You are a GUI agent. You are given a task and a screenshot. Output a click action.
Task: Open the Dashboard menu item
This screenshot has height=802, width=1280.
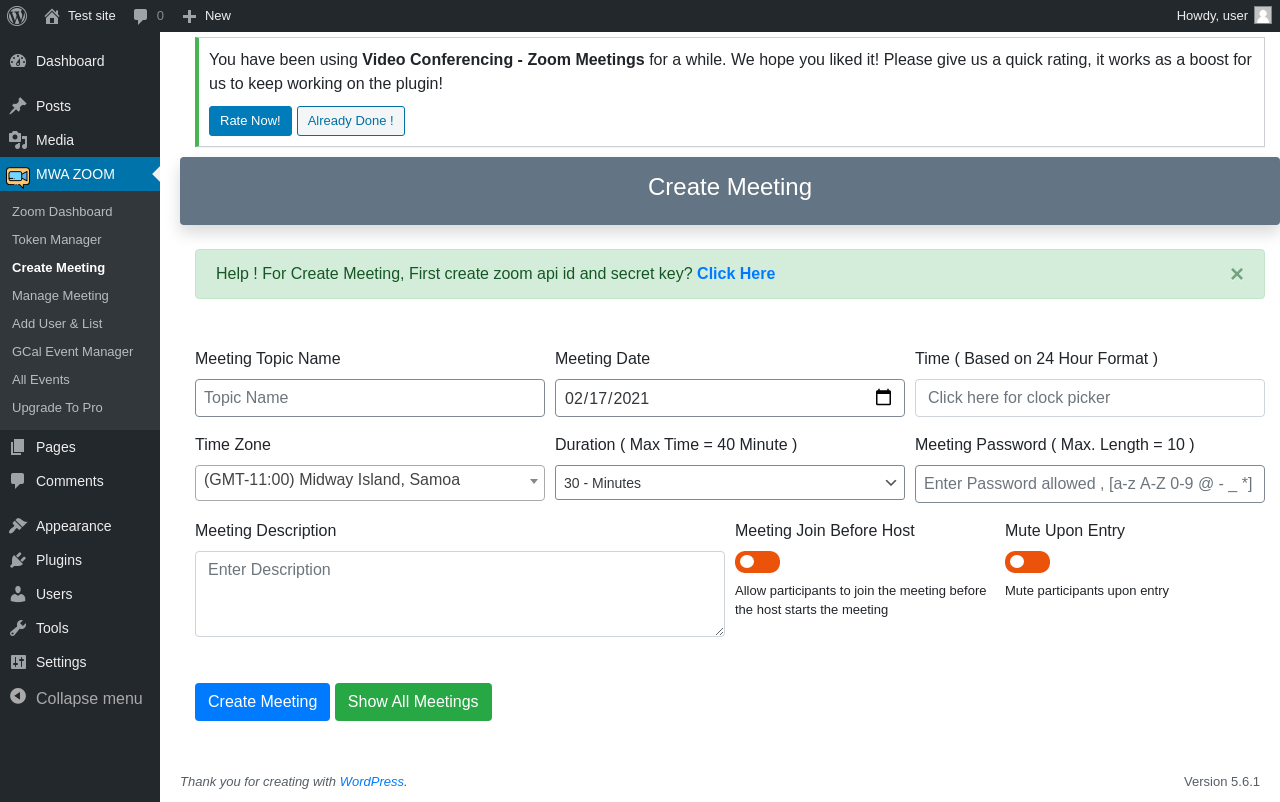coord(80,61)
